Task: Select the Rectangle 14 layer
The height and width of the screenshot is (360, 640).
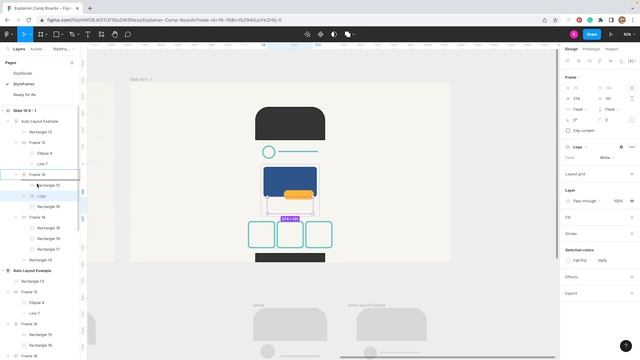Action: point(40,260)
